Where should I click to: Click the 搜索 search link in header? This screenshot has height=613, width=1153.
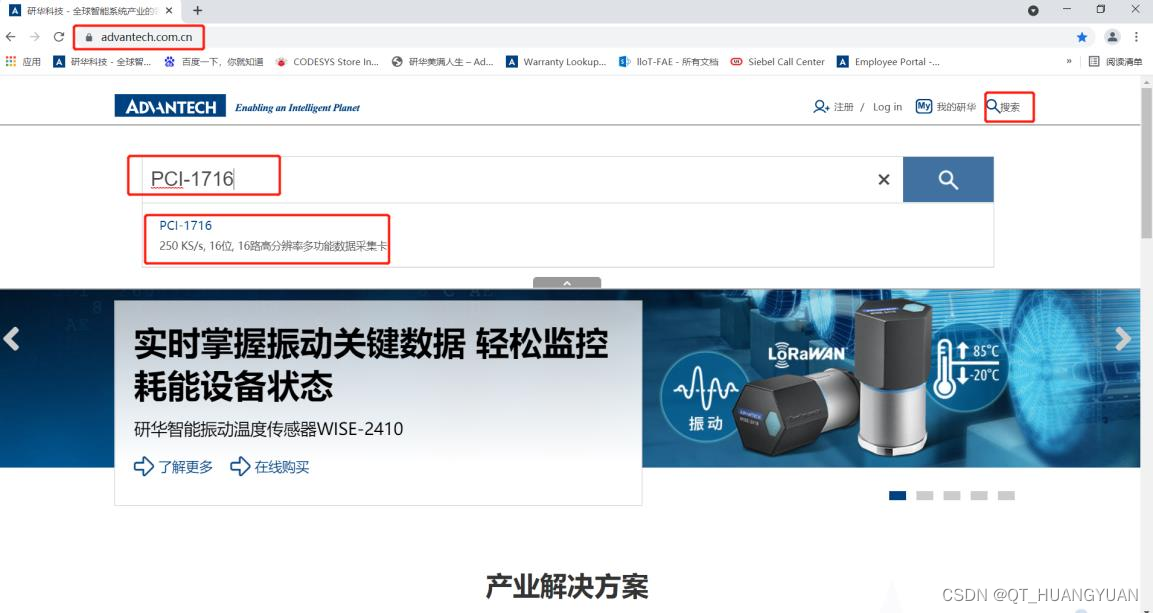tap(1004, 107)
